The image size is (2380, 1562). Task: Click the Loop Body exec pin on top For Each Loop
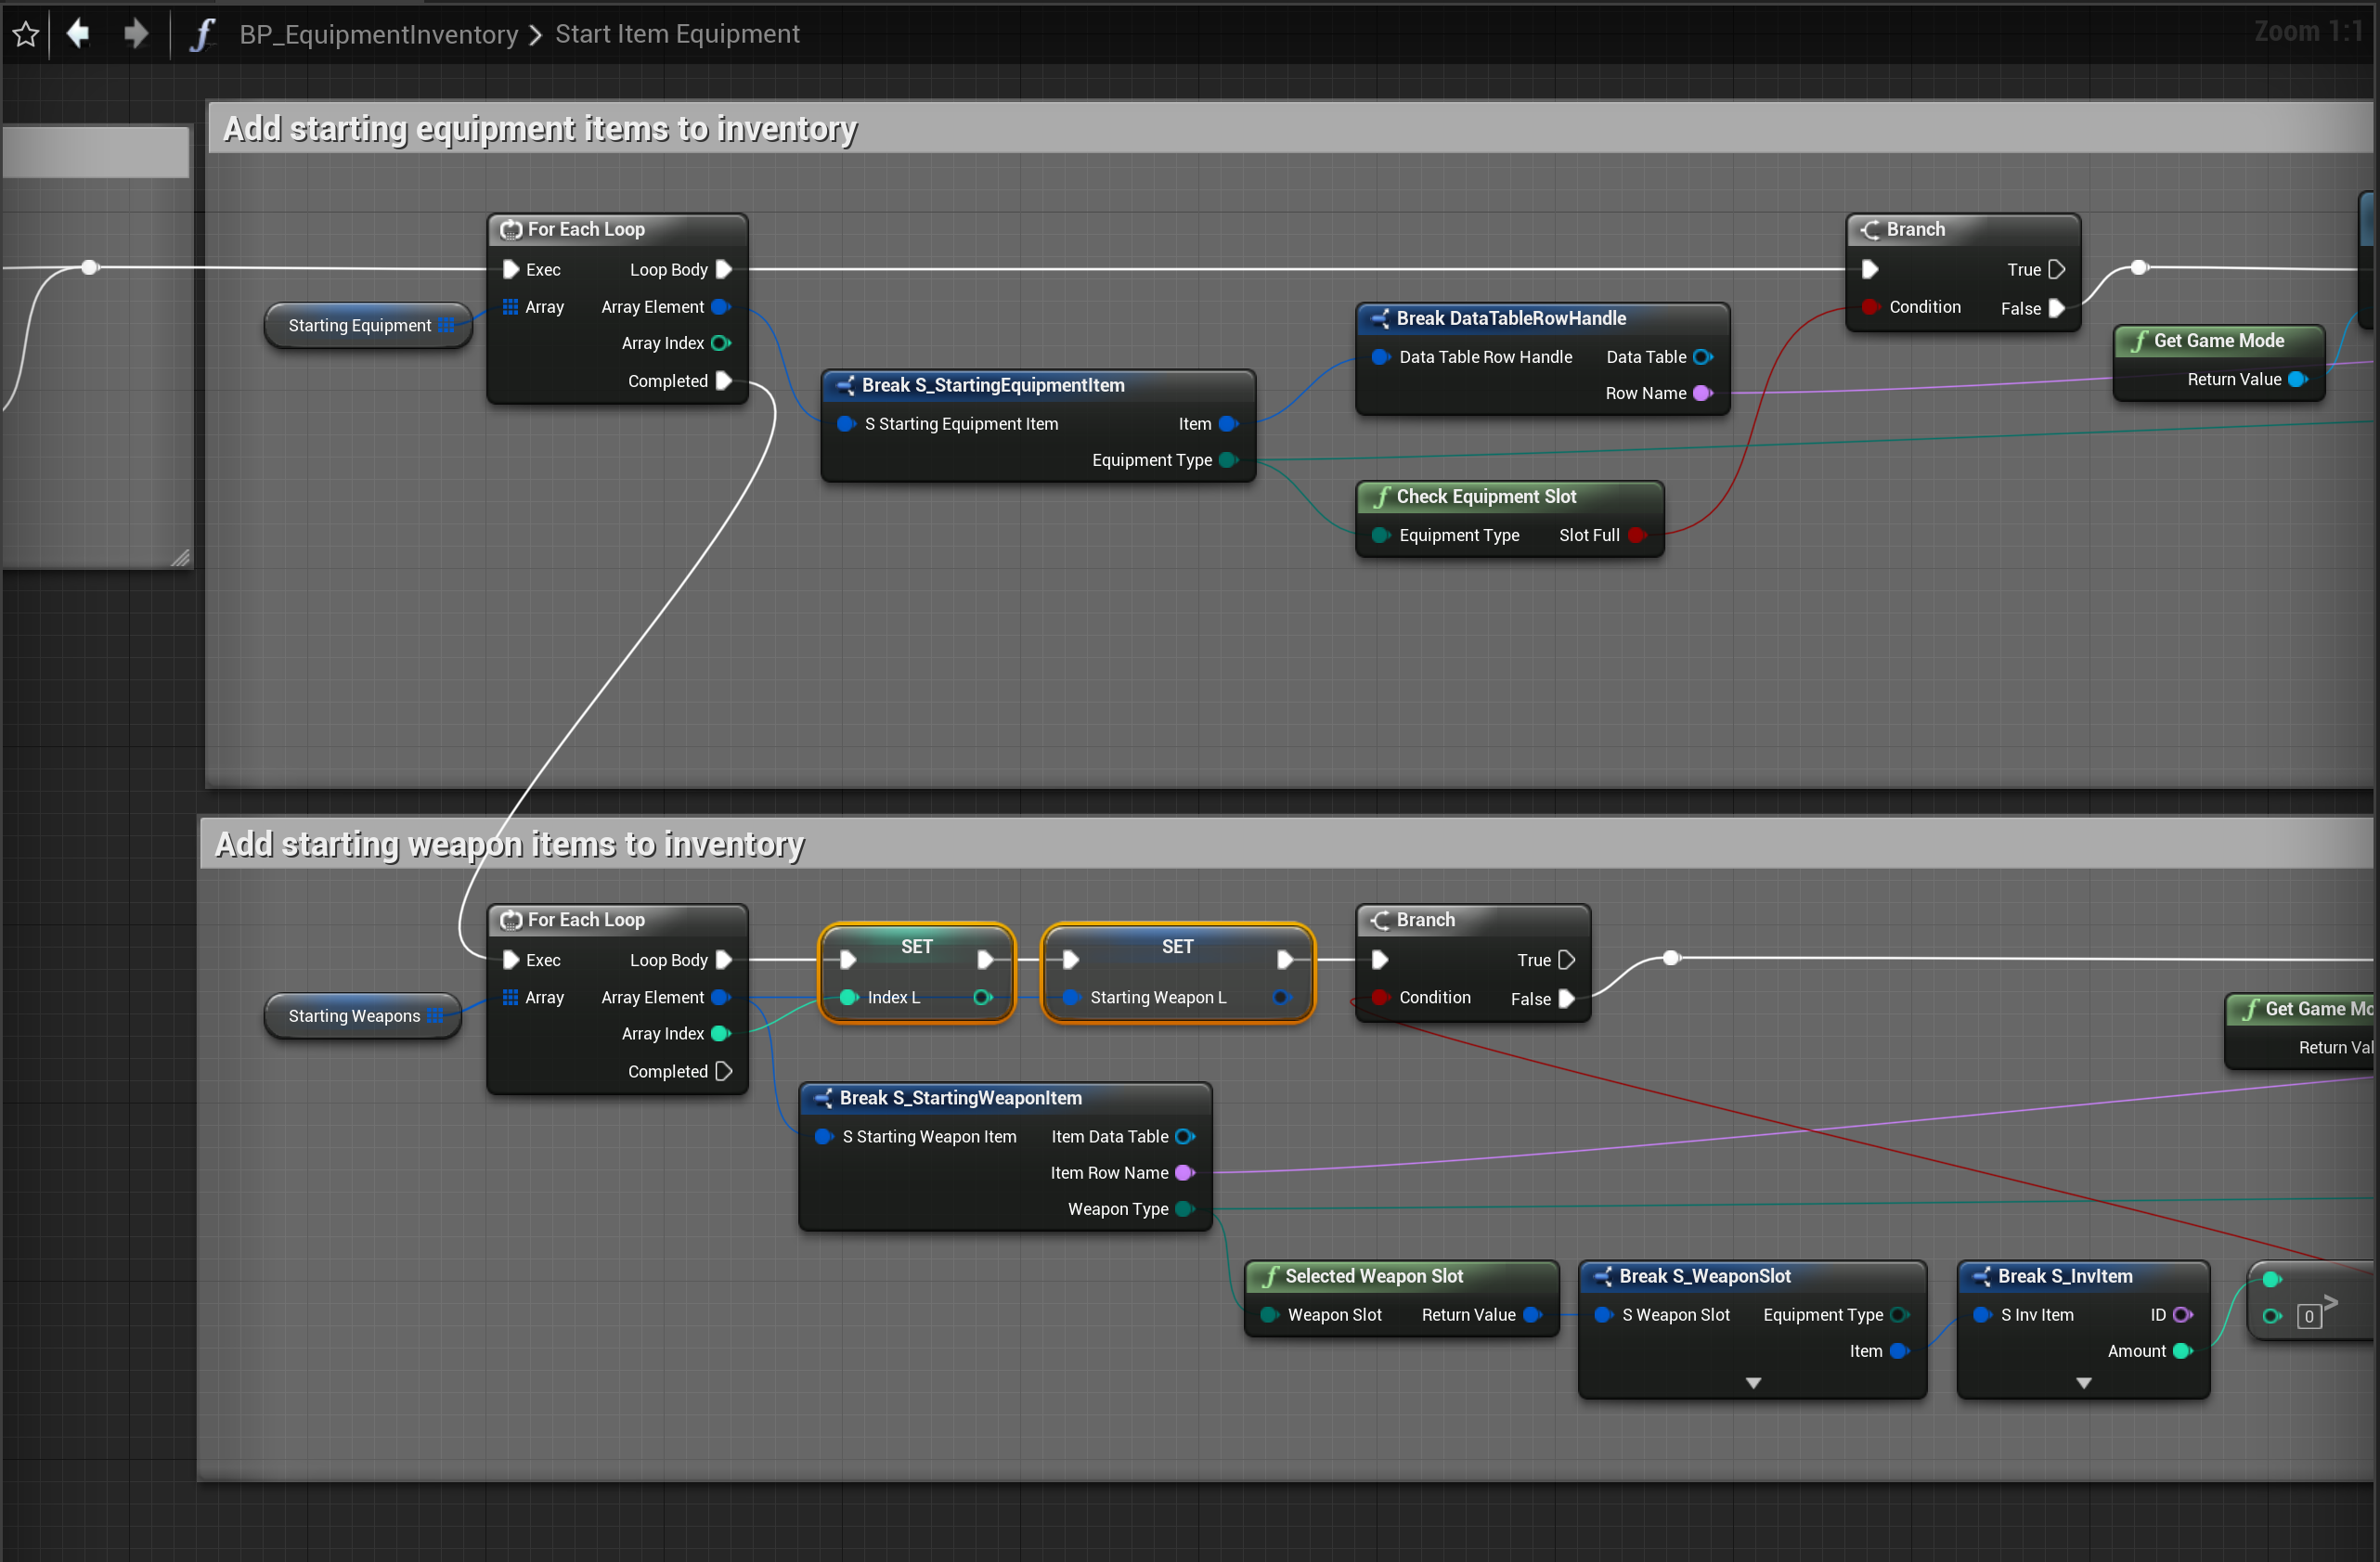tap(724, 269)
